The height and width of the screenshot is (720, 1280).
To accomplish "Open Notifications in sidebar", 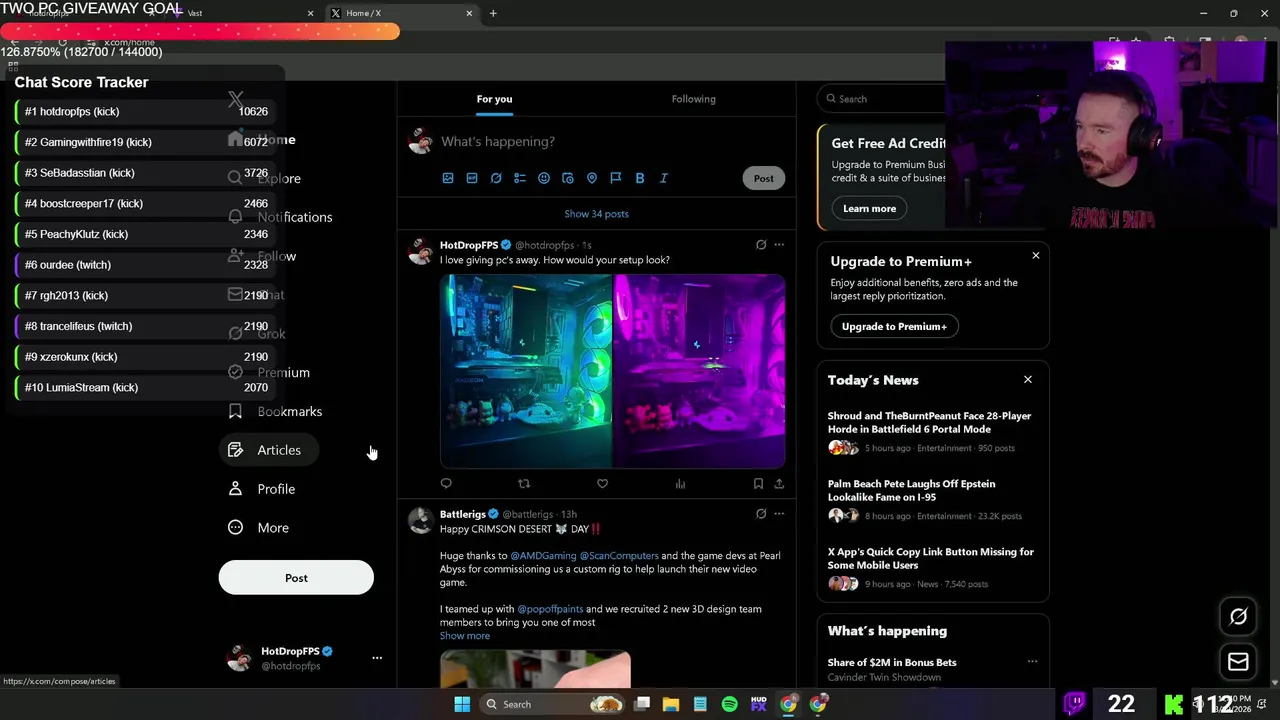I will tap(280, 217).
